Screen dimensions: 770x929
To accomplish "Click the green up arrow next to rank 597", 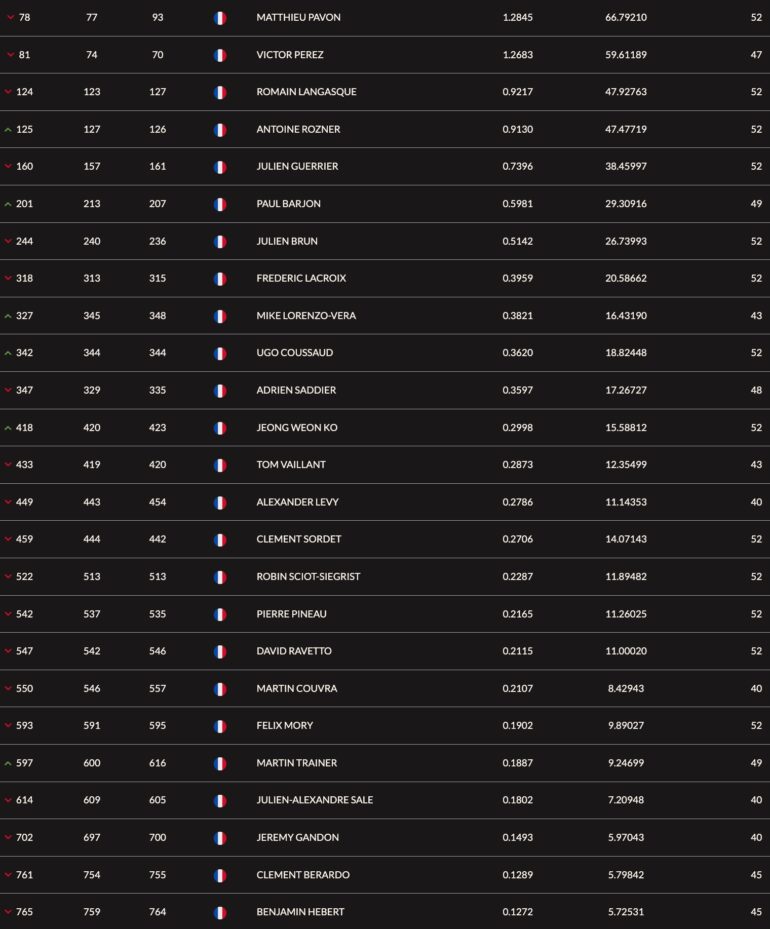I will [8, 763].
